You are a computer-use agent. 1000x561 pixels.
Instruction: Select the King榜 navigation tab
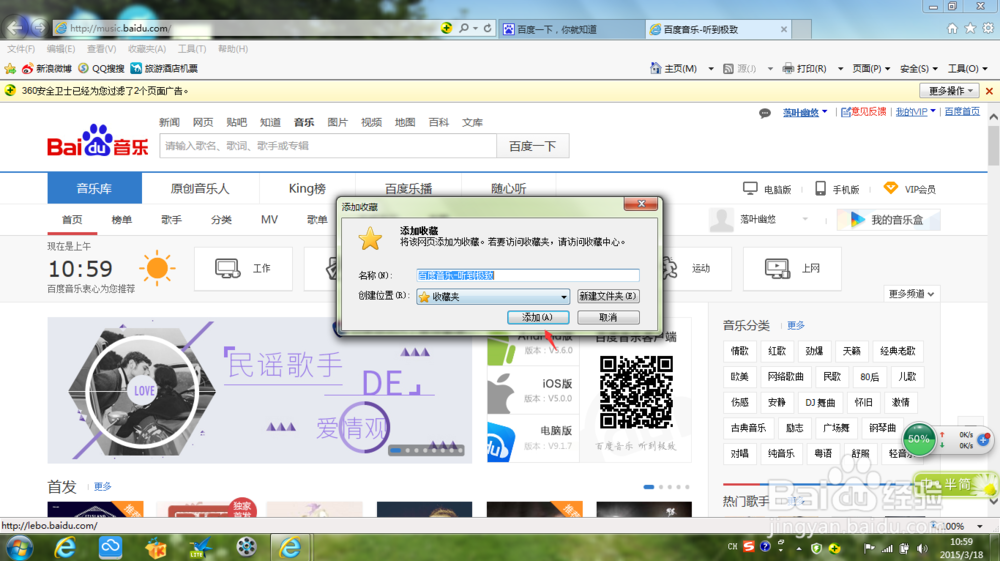click(307, 189)
